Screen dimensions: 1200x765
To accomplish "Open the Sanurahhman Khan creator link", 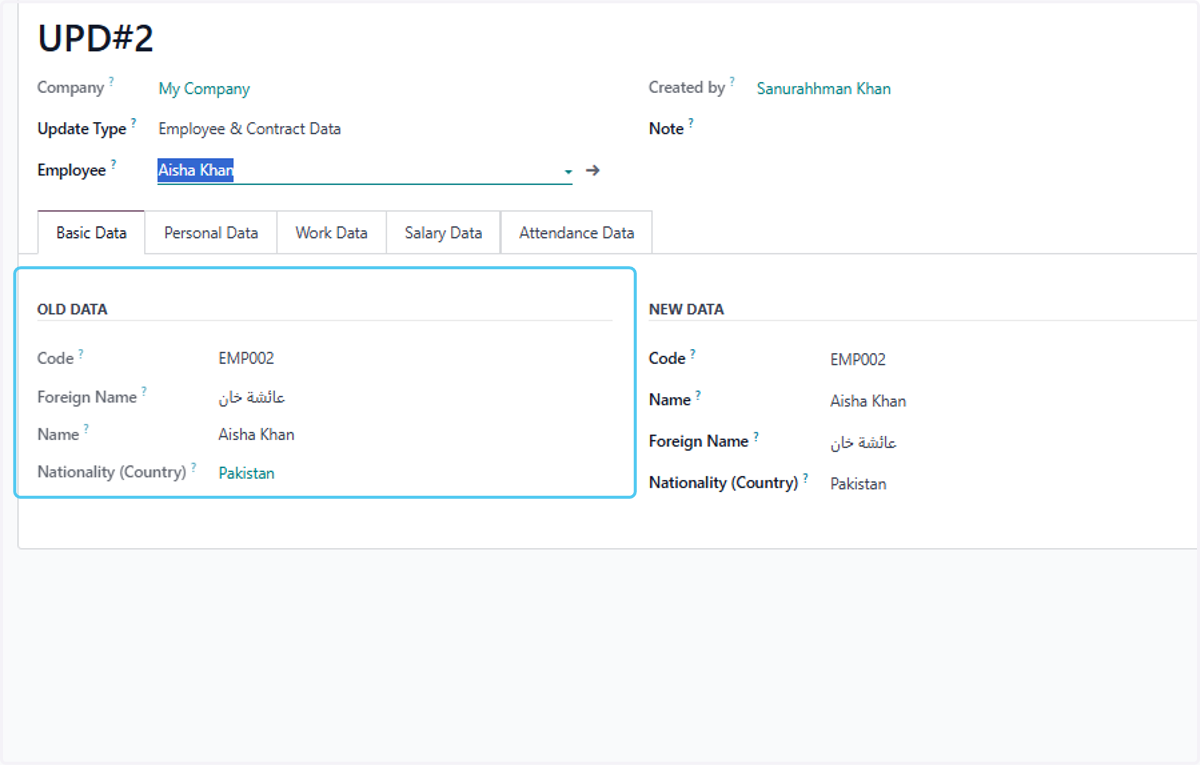I will [823, 89].
